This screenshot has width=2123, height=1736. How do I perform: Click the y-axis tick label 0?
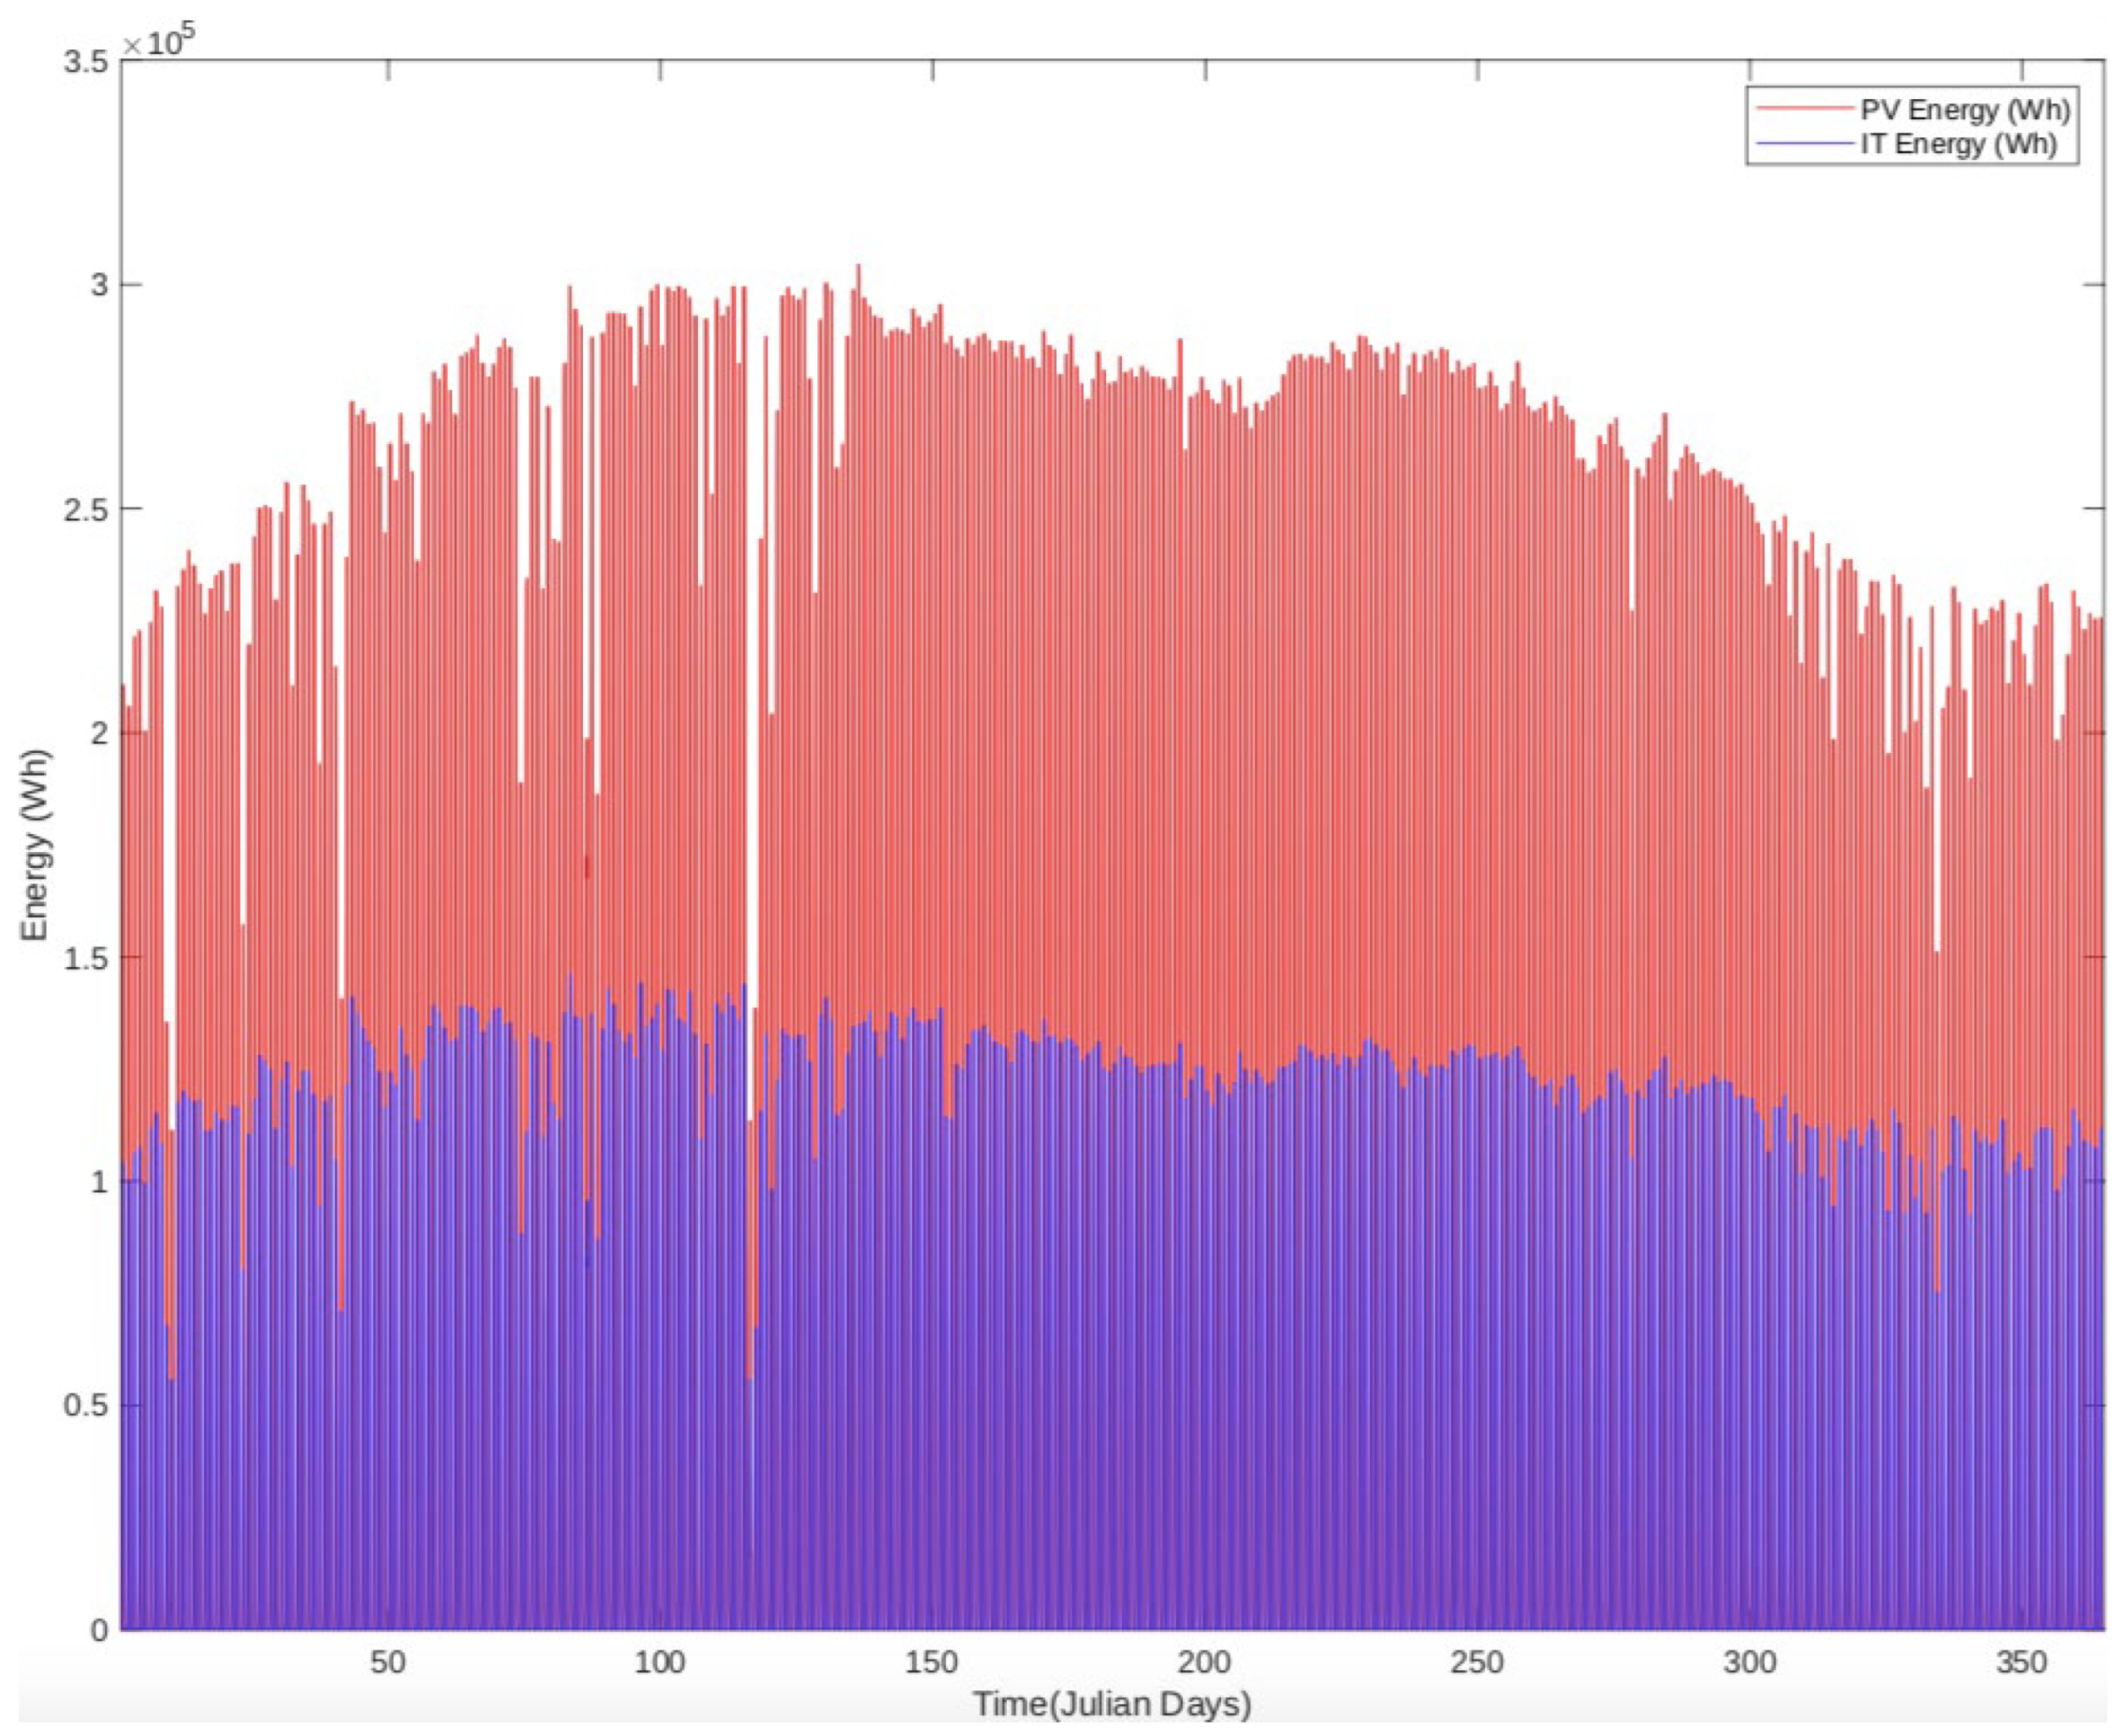(x=99, y=1629)
